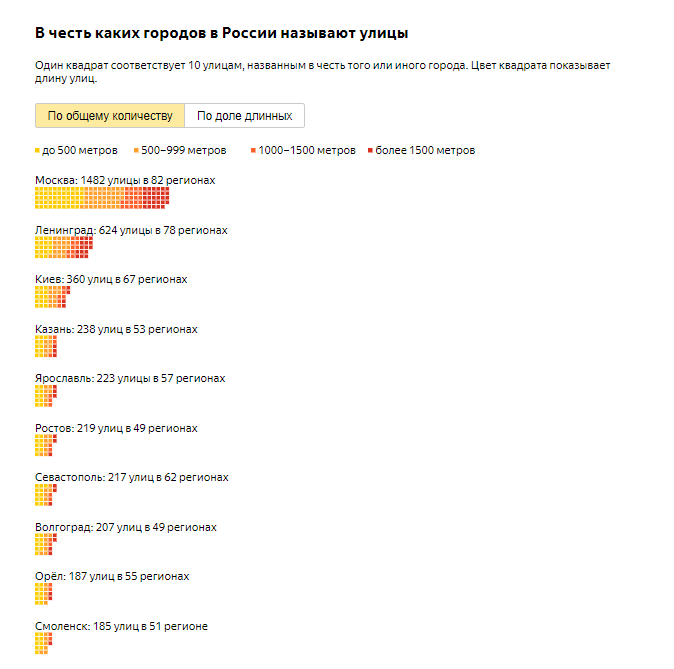Select the 'По доле длинных' tab
Image resolution: width=674 pixels, height=669 pixels.
click(x=245, y=116)
